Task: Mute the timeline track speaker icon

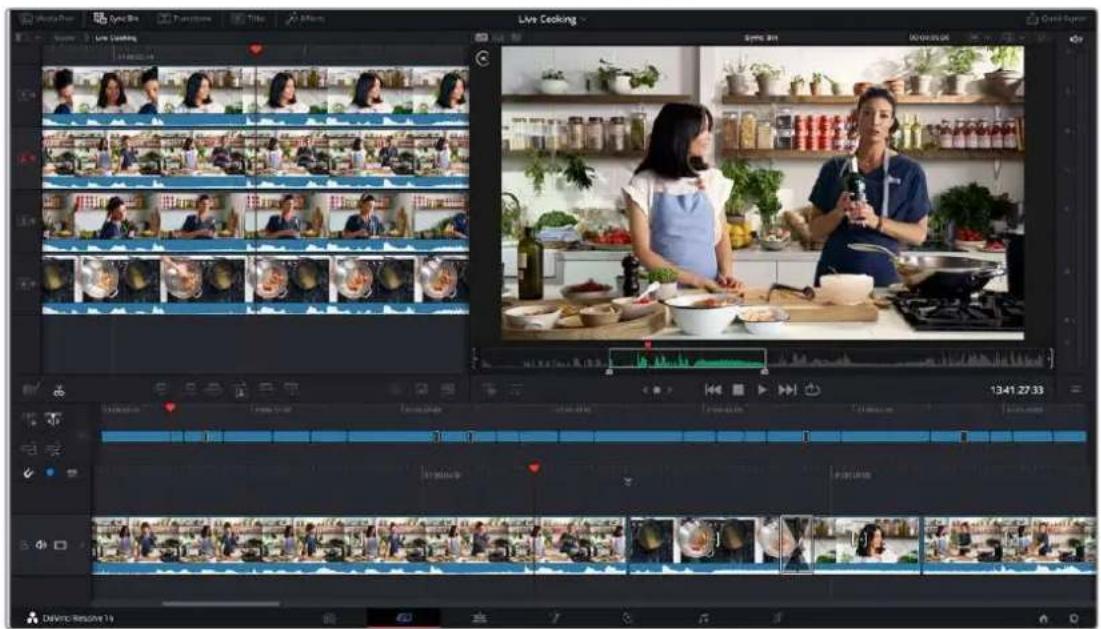Action: point(41,545)
